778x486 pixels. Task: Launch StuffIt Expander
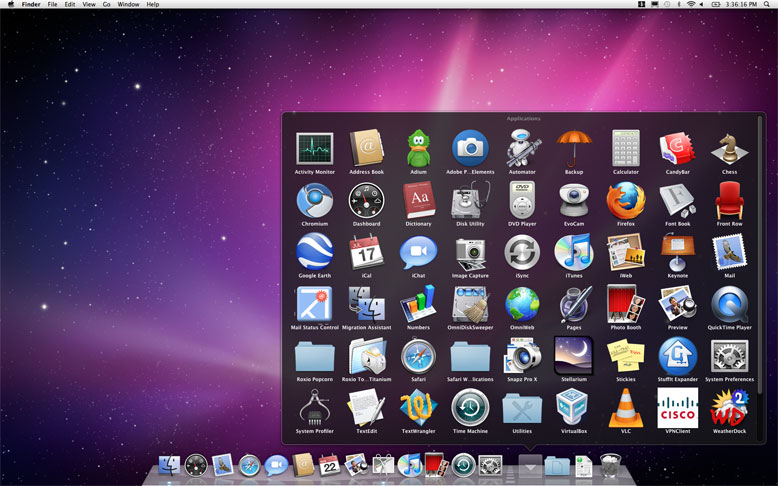pos(677,356)
